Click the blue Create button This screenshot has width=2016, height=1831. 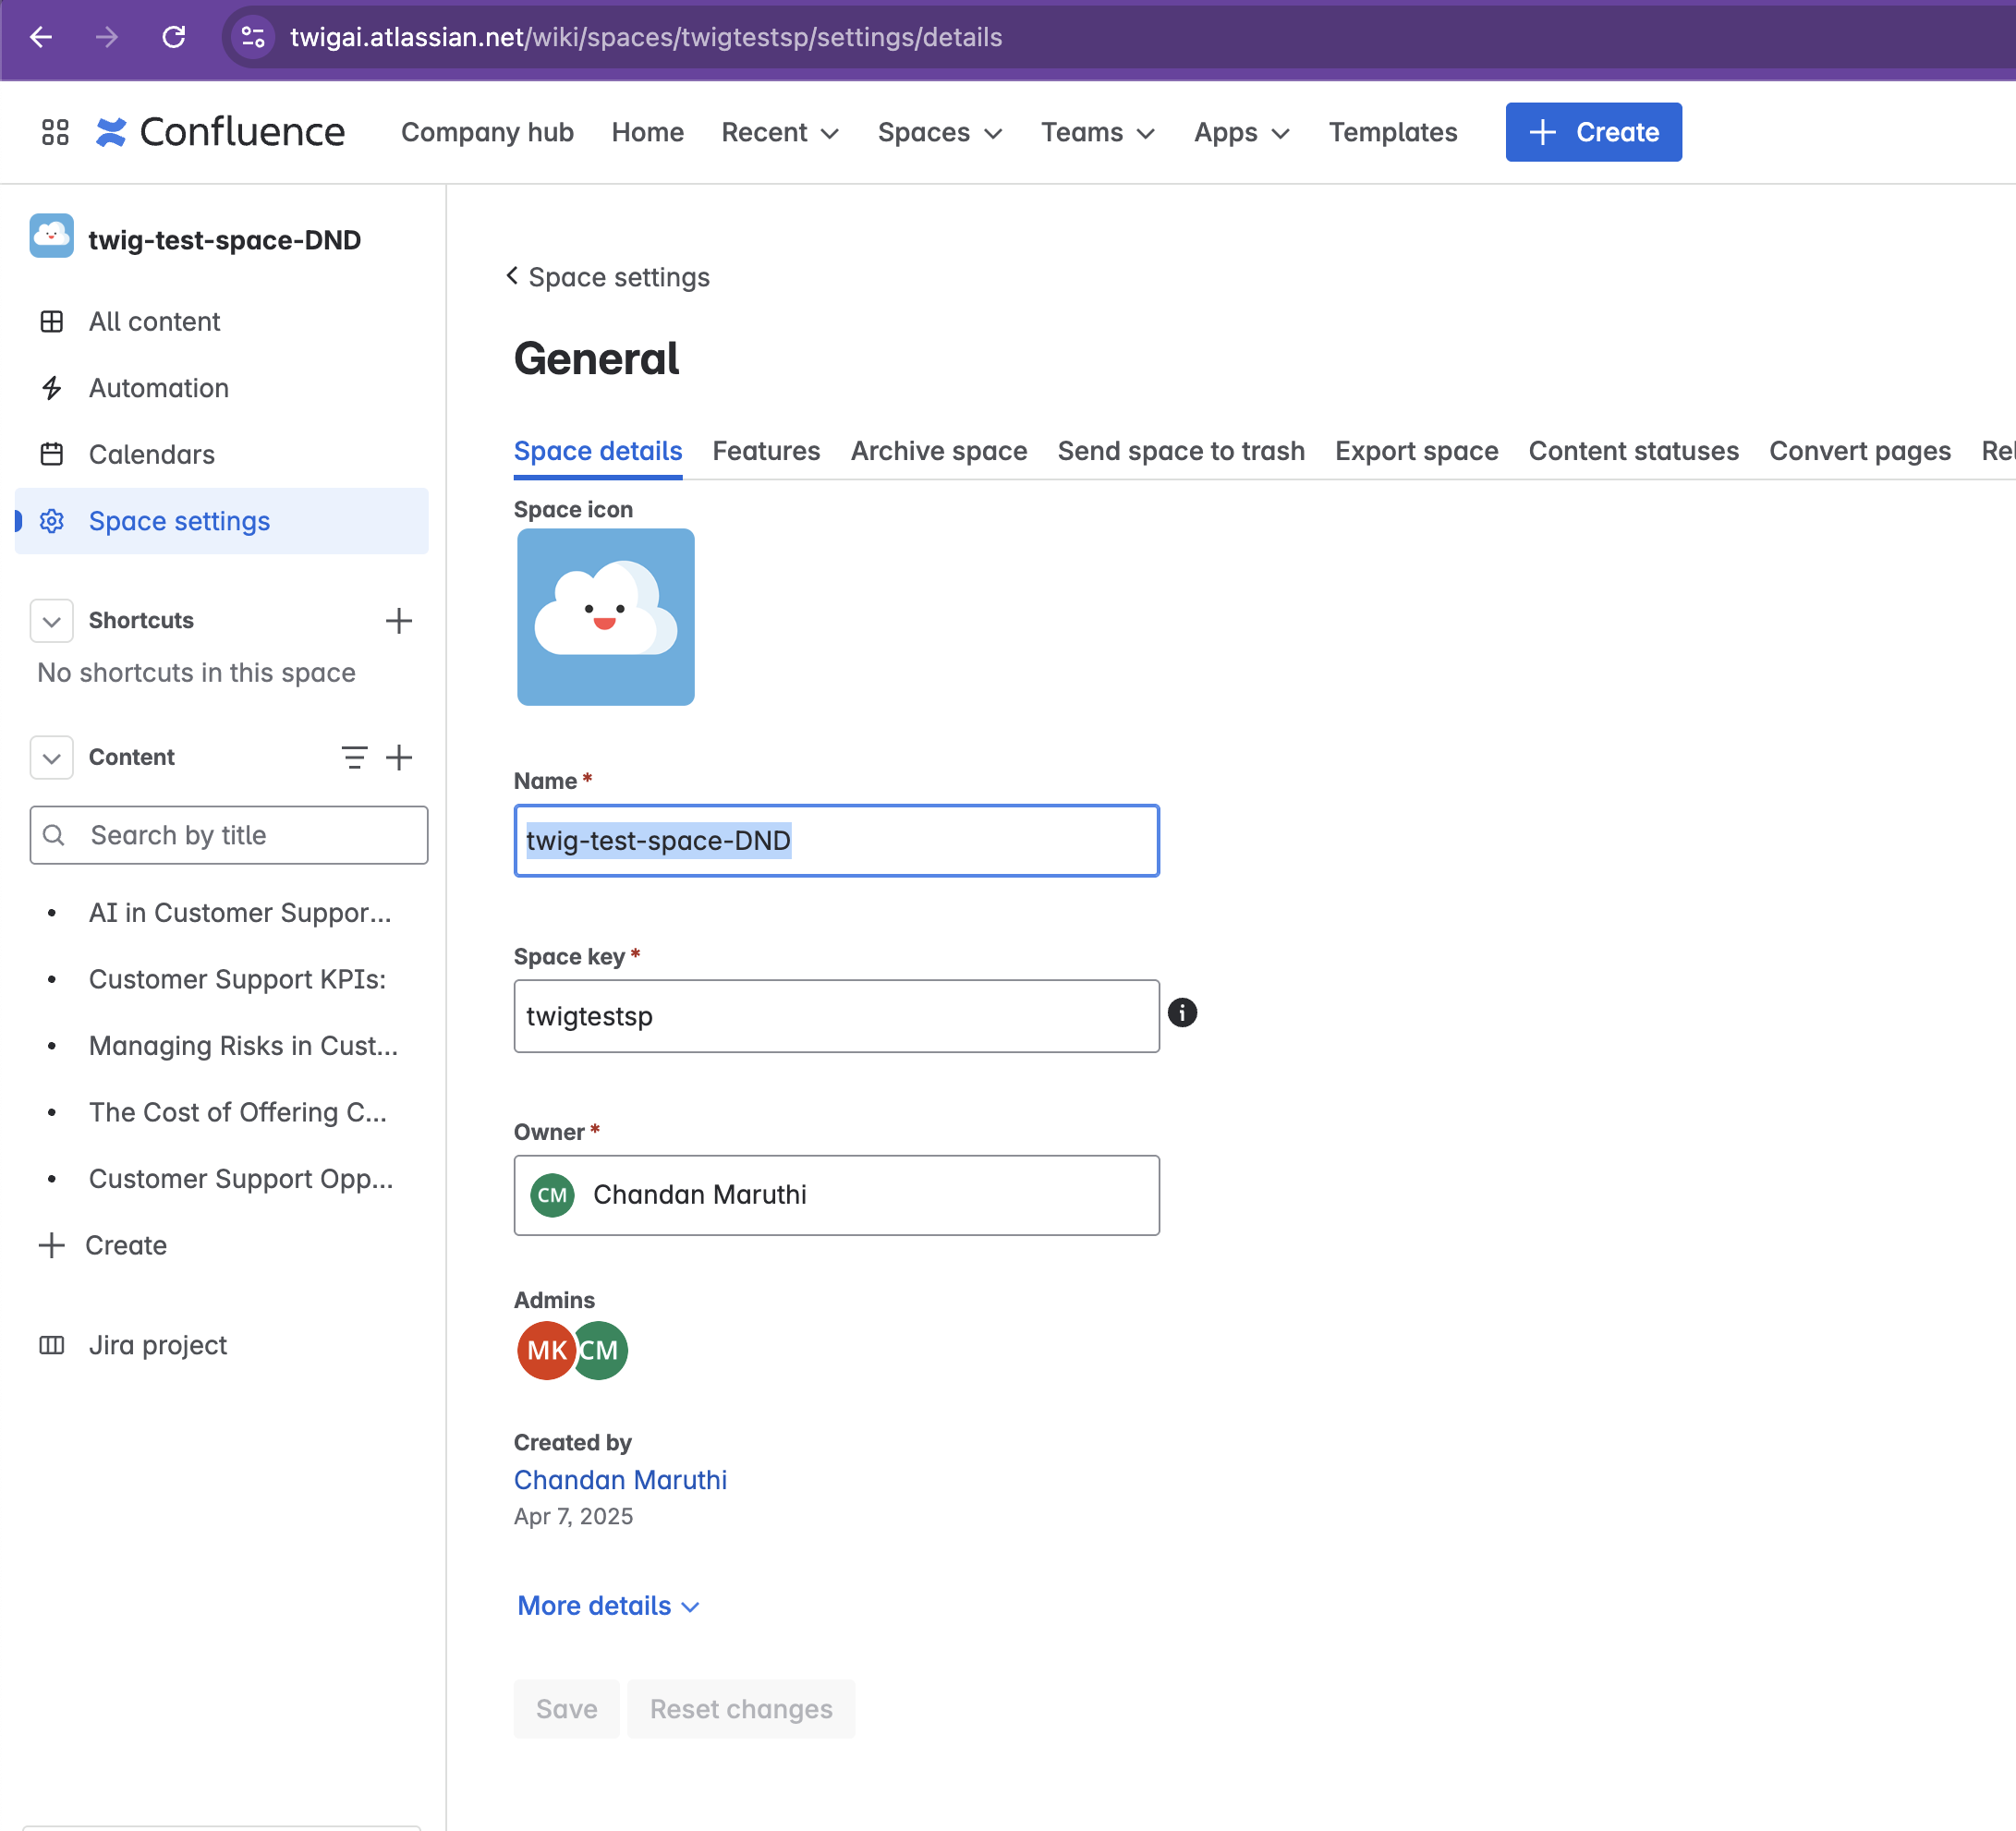(x=1592, y=132)
